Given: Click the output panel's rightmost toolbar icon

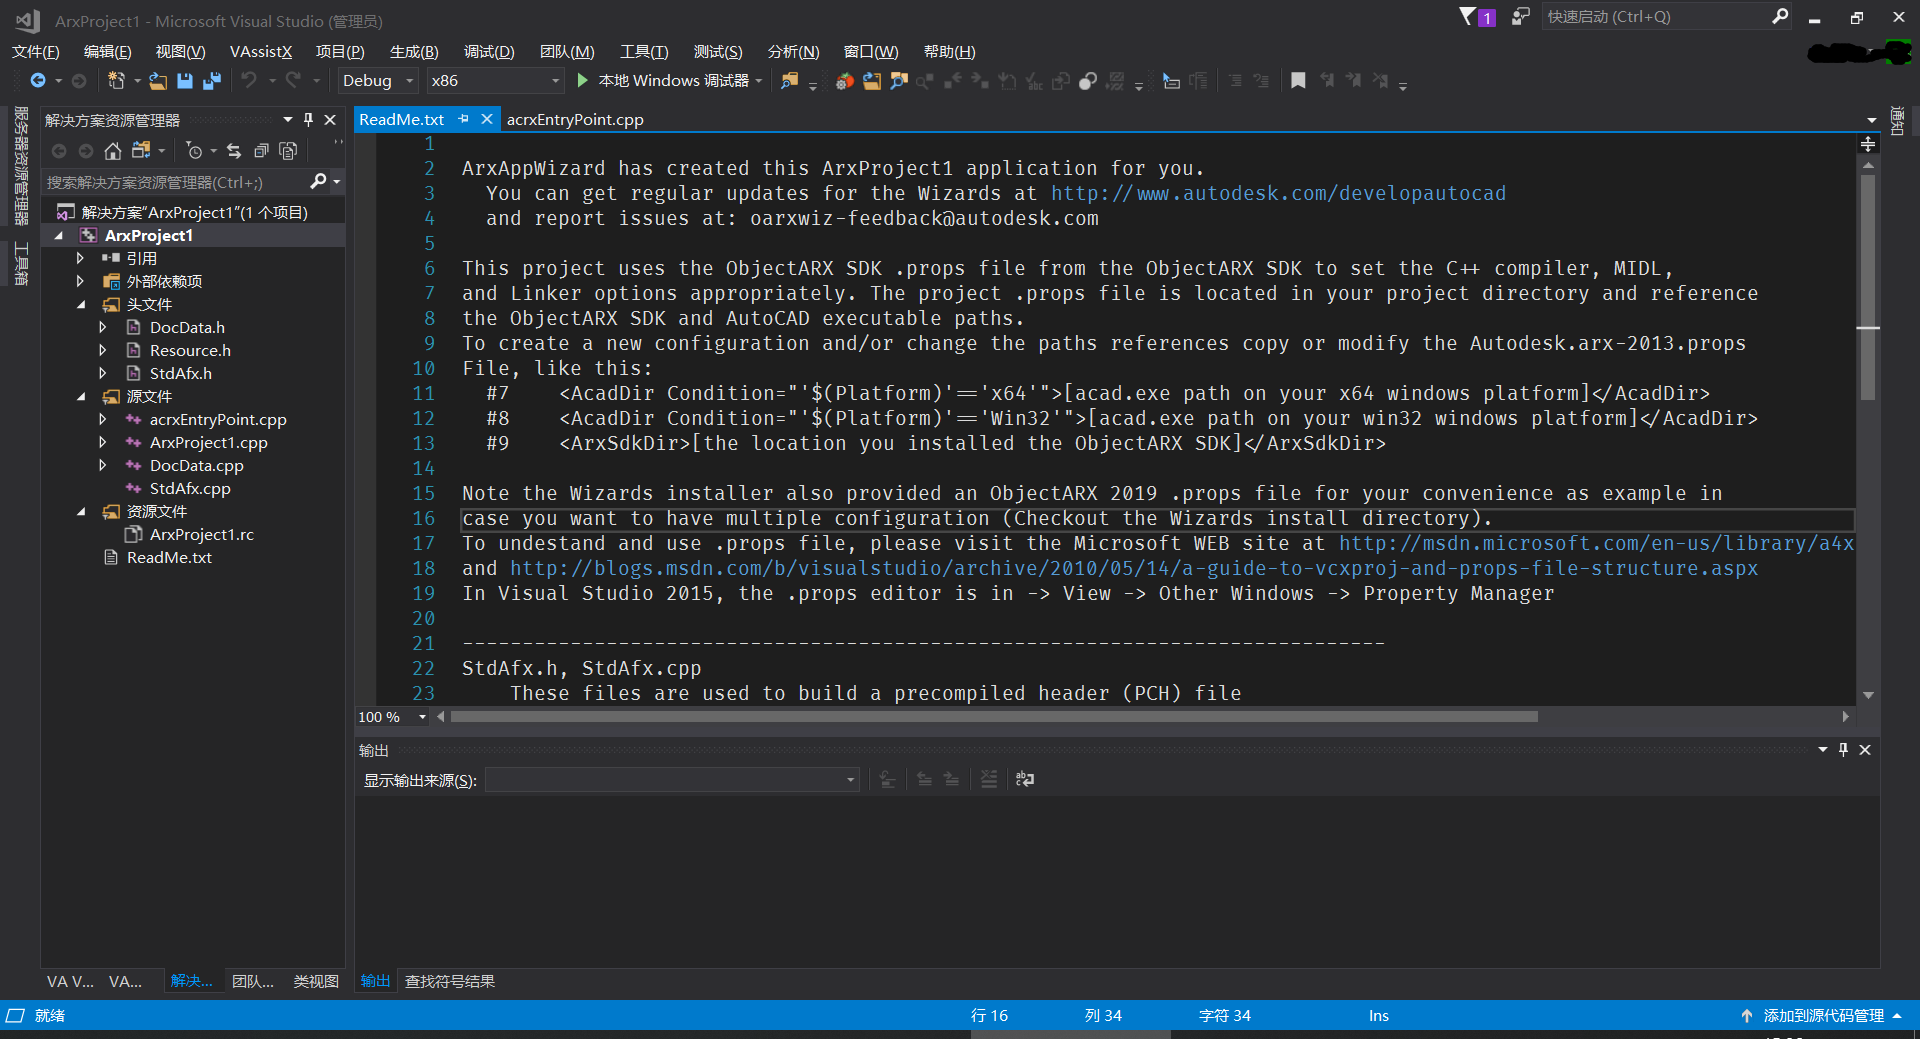Looking at the screenshot, I should point(1025,779).
